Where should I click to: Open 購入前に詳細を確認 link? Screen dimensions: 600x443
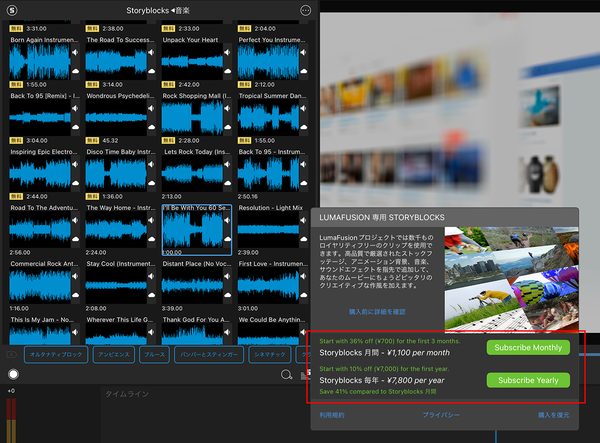point(376,313)
